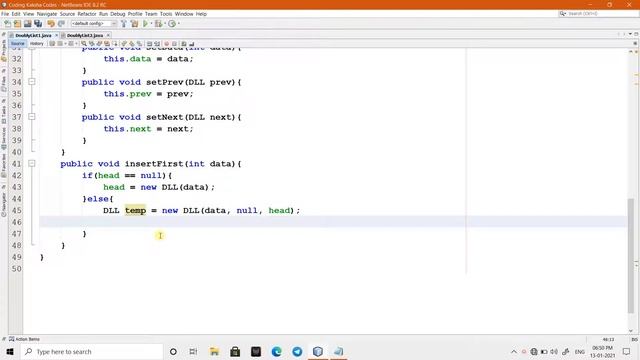The height and width of the screenshot is (360, 640).
Task: Click the New File toolbar icon
Action: (x=8, y=24)
